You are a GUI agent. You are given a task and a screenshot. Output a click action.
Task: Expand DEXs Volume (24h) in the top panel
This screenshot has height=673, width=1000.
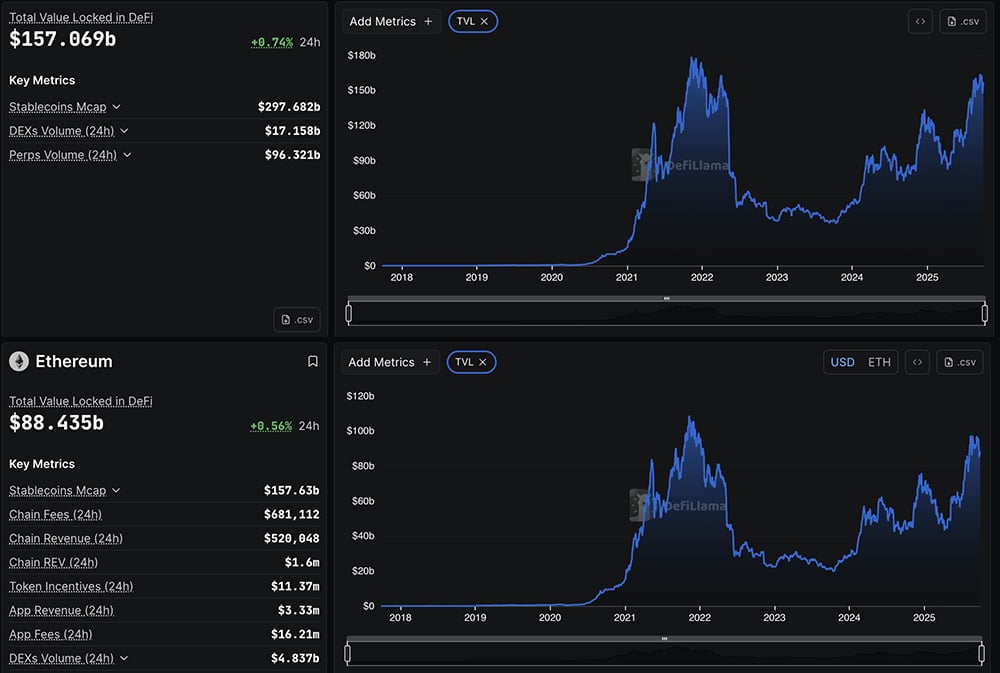click(x=124, y=131)
